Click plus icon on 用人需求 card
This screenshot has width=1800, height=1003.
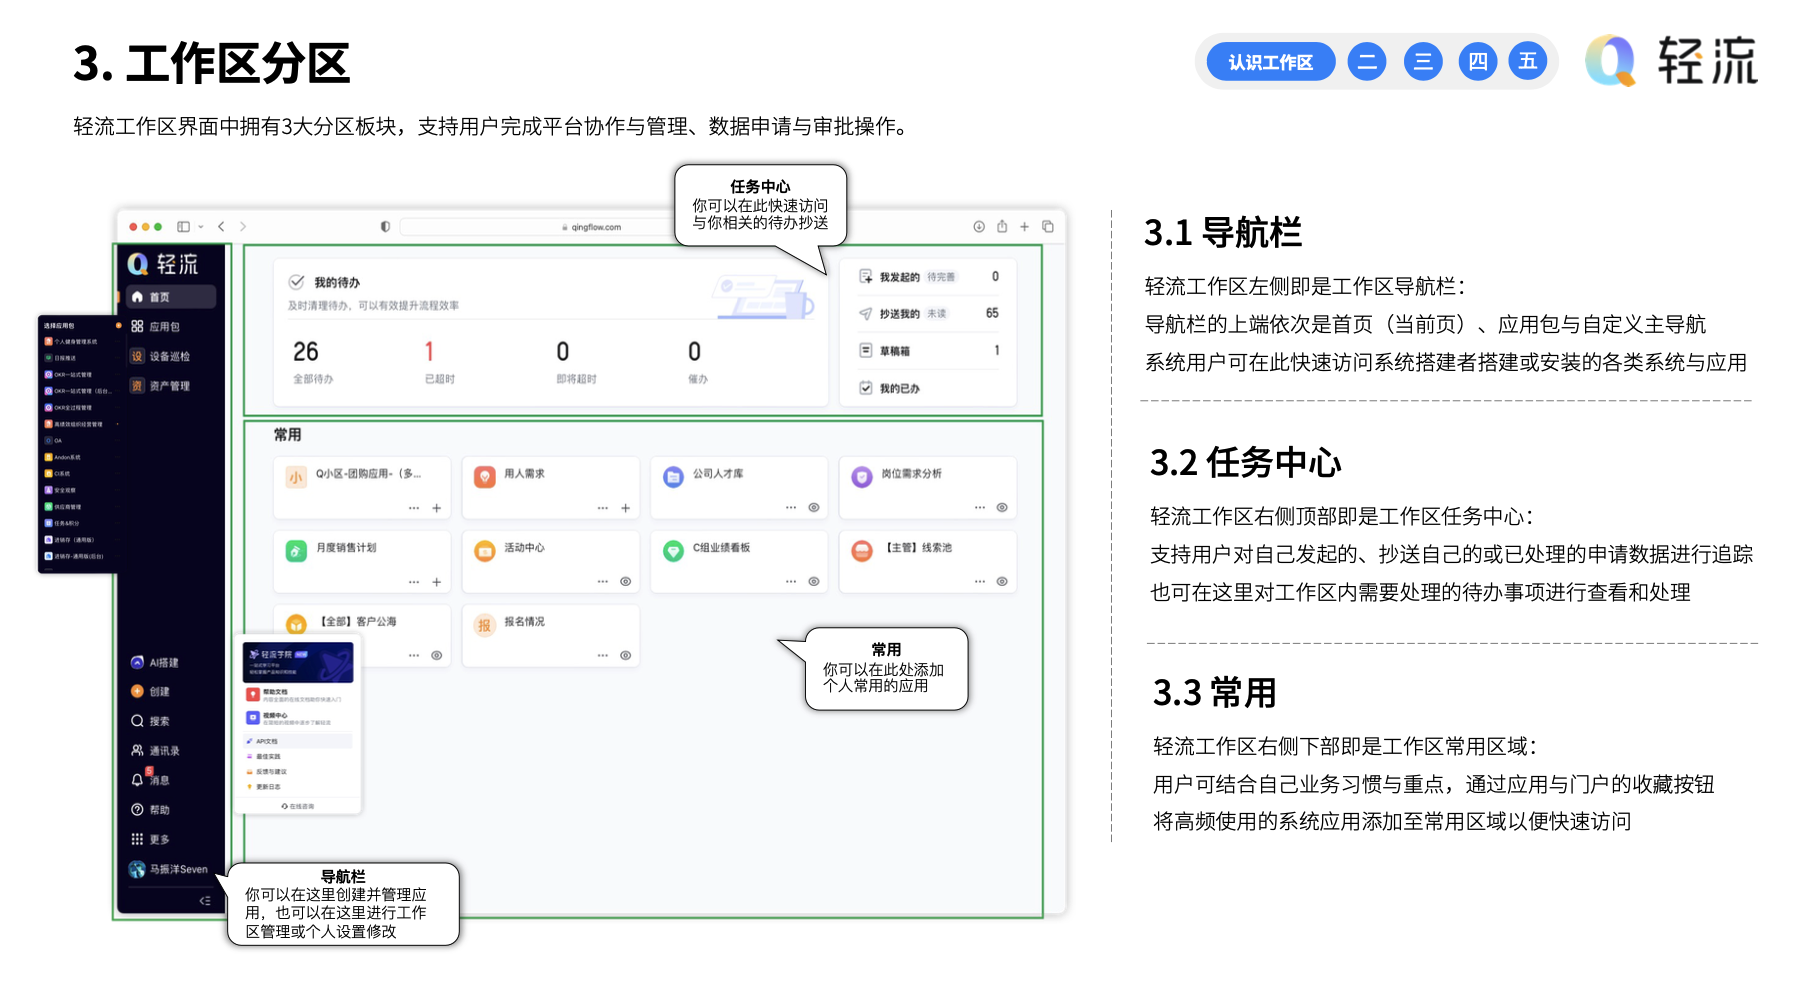coord(626,508)
